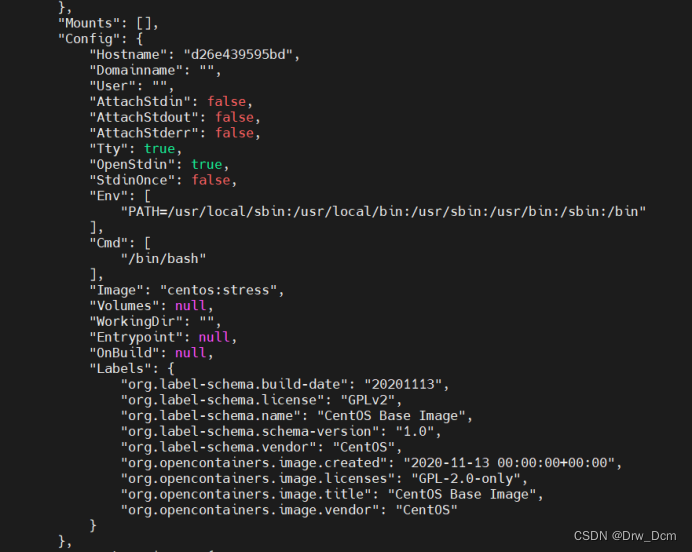This screenshot has height=552, width=692.
Task: Click the hostname value d26e439595bd
Action: [x=241, y=54]
